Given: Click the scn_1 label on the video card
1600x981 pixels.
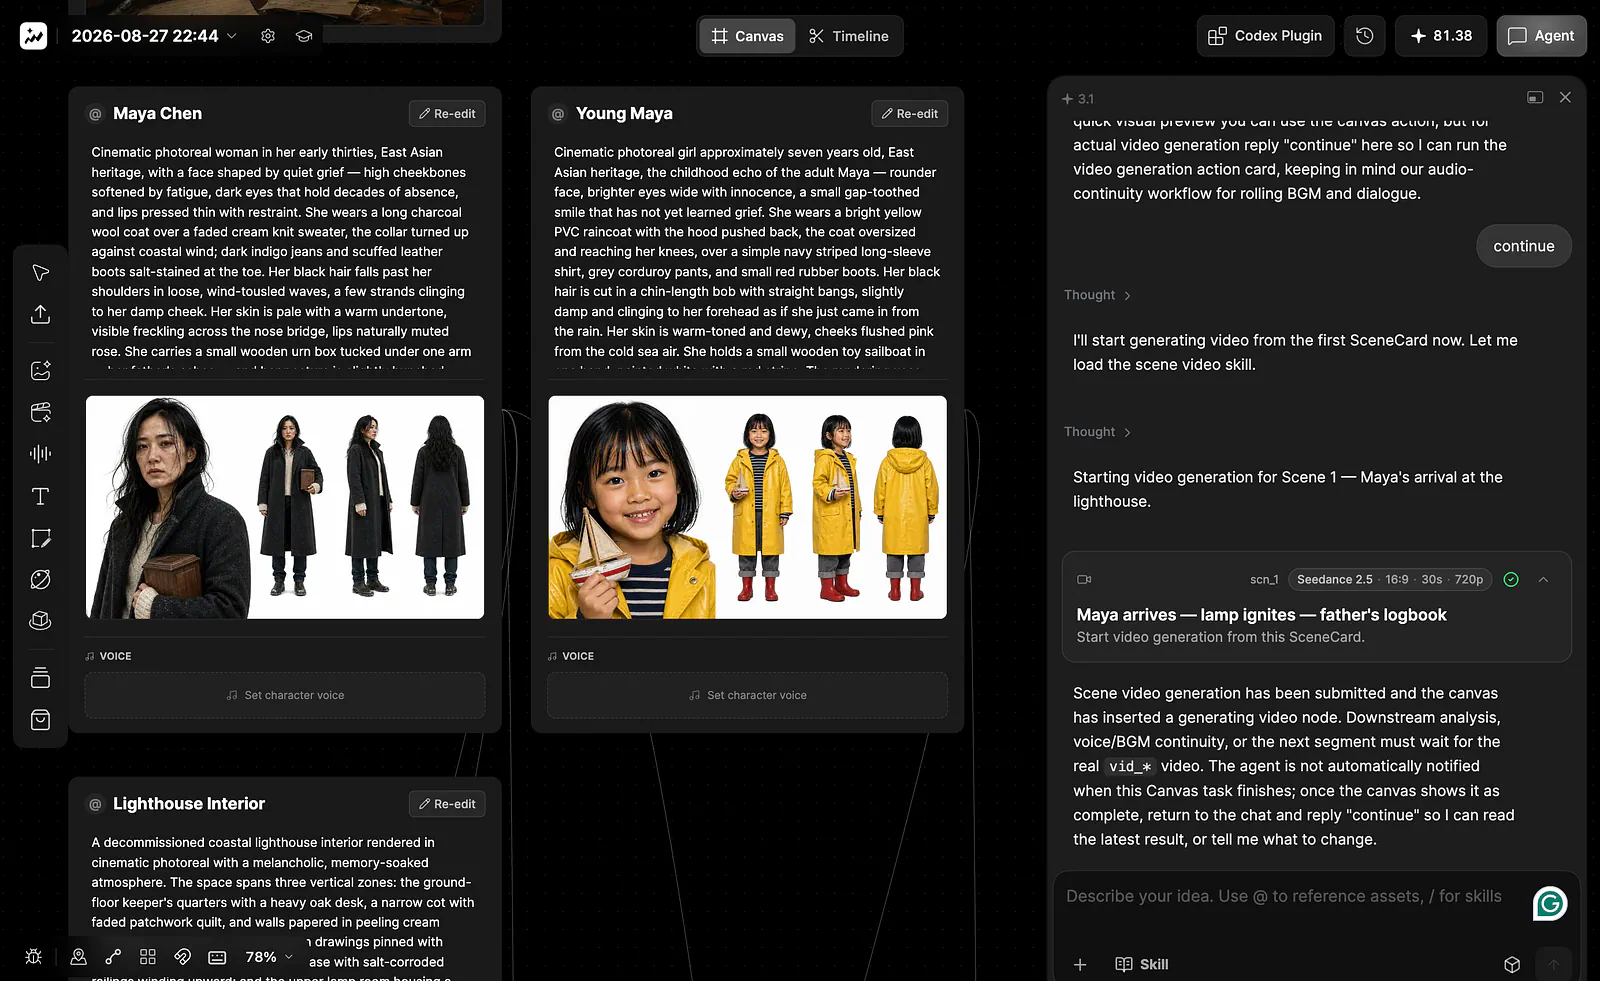Looking at the screenshot, I should [1264, 580].
